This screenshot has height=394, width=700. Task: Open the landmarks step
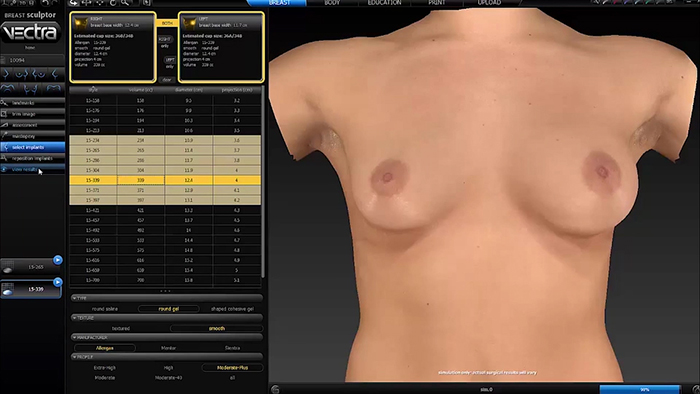click(33, 103)
